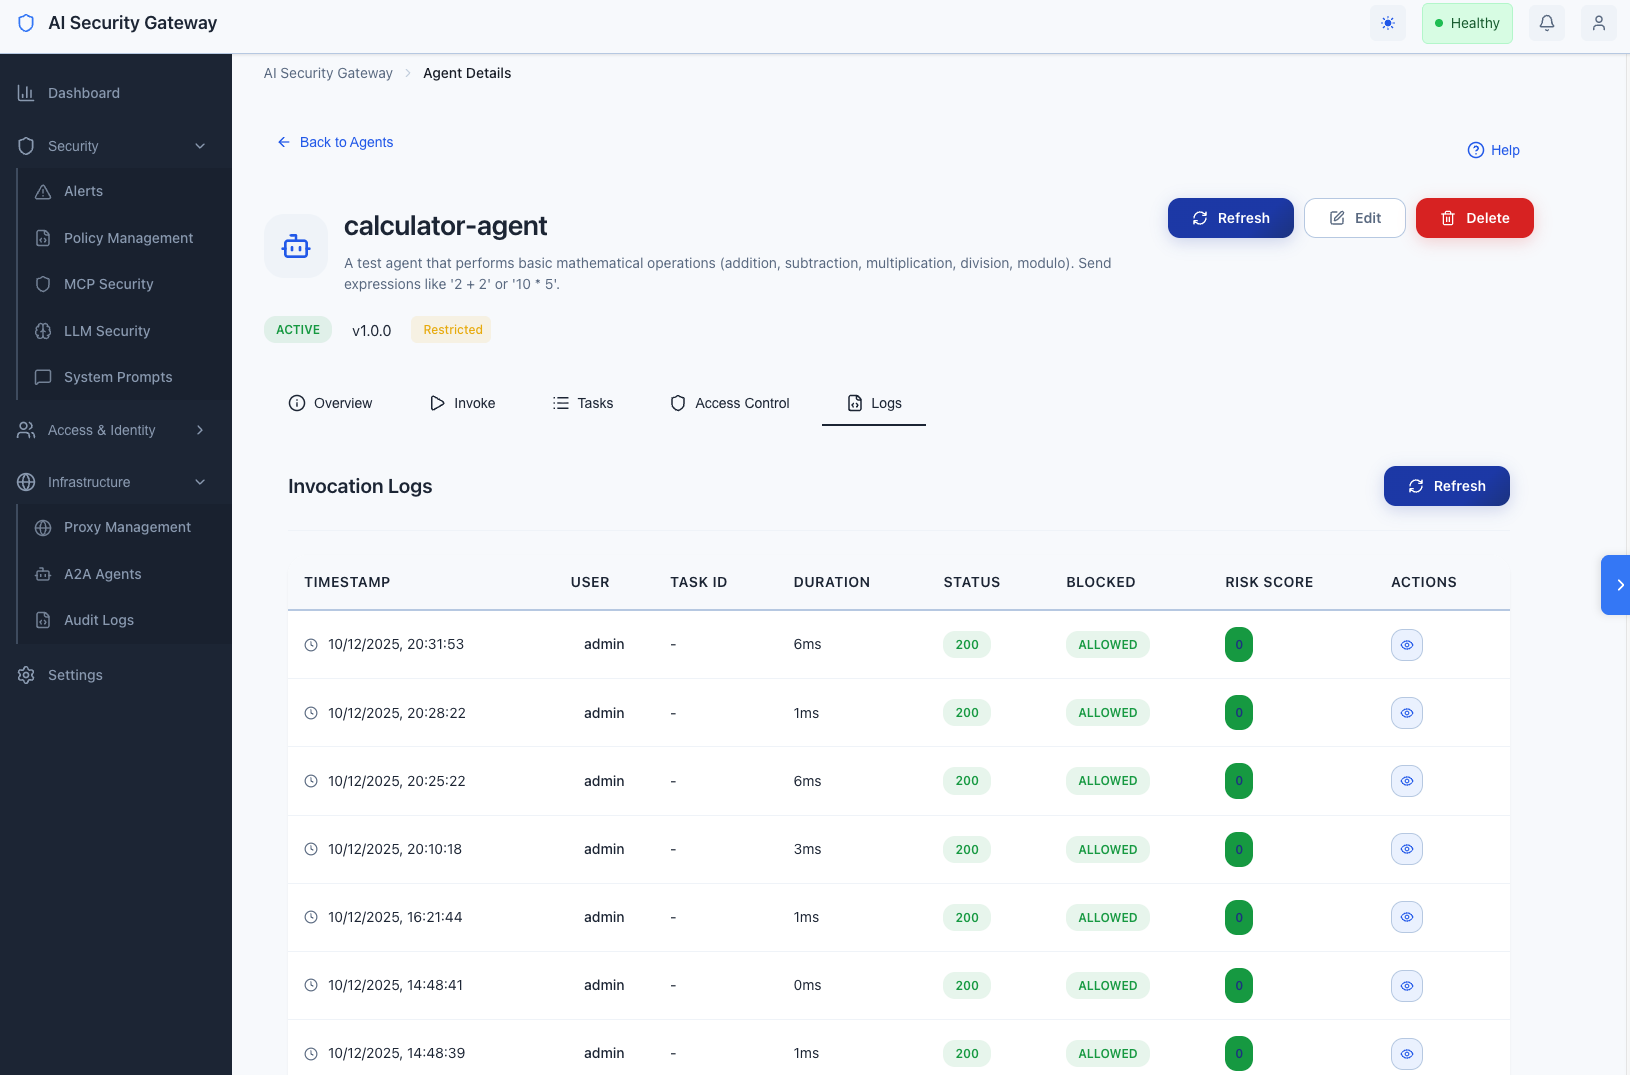View details of the 16:21:44 log entry
The image size is (1630, 1075).
[x=1406, y=917]
